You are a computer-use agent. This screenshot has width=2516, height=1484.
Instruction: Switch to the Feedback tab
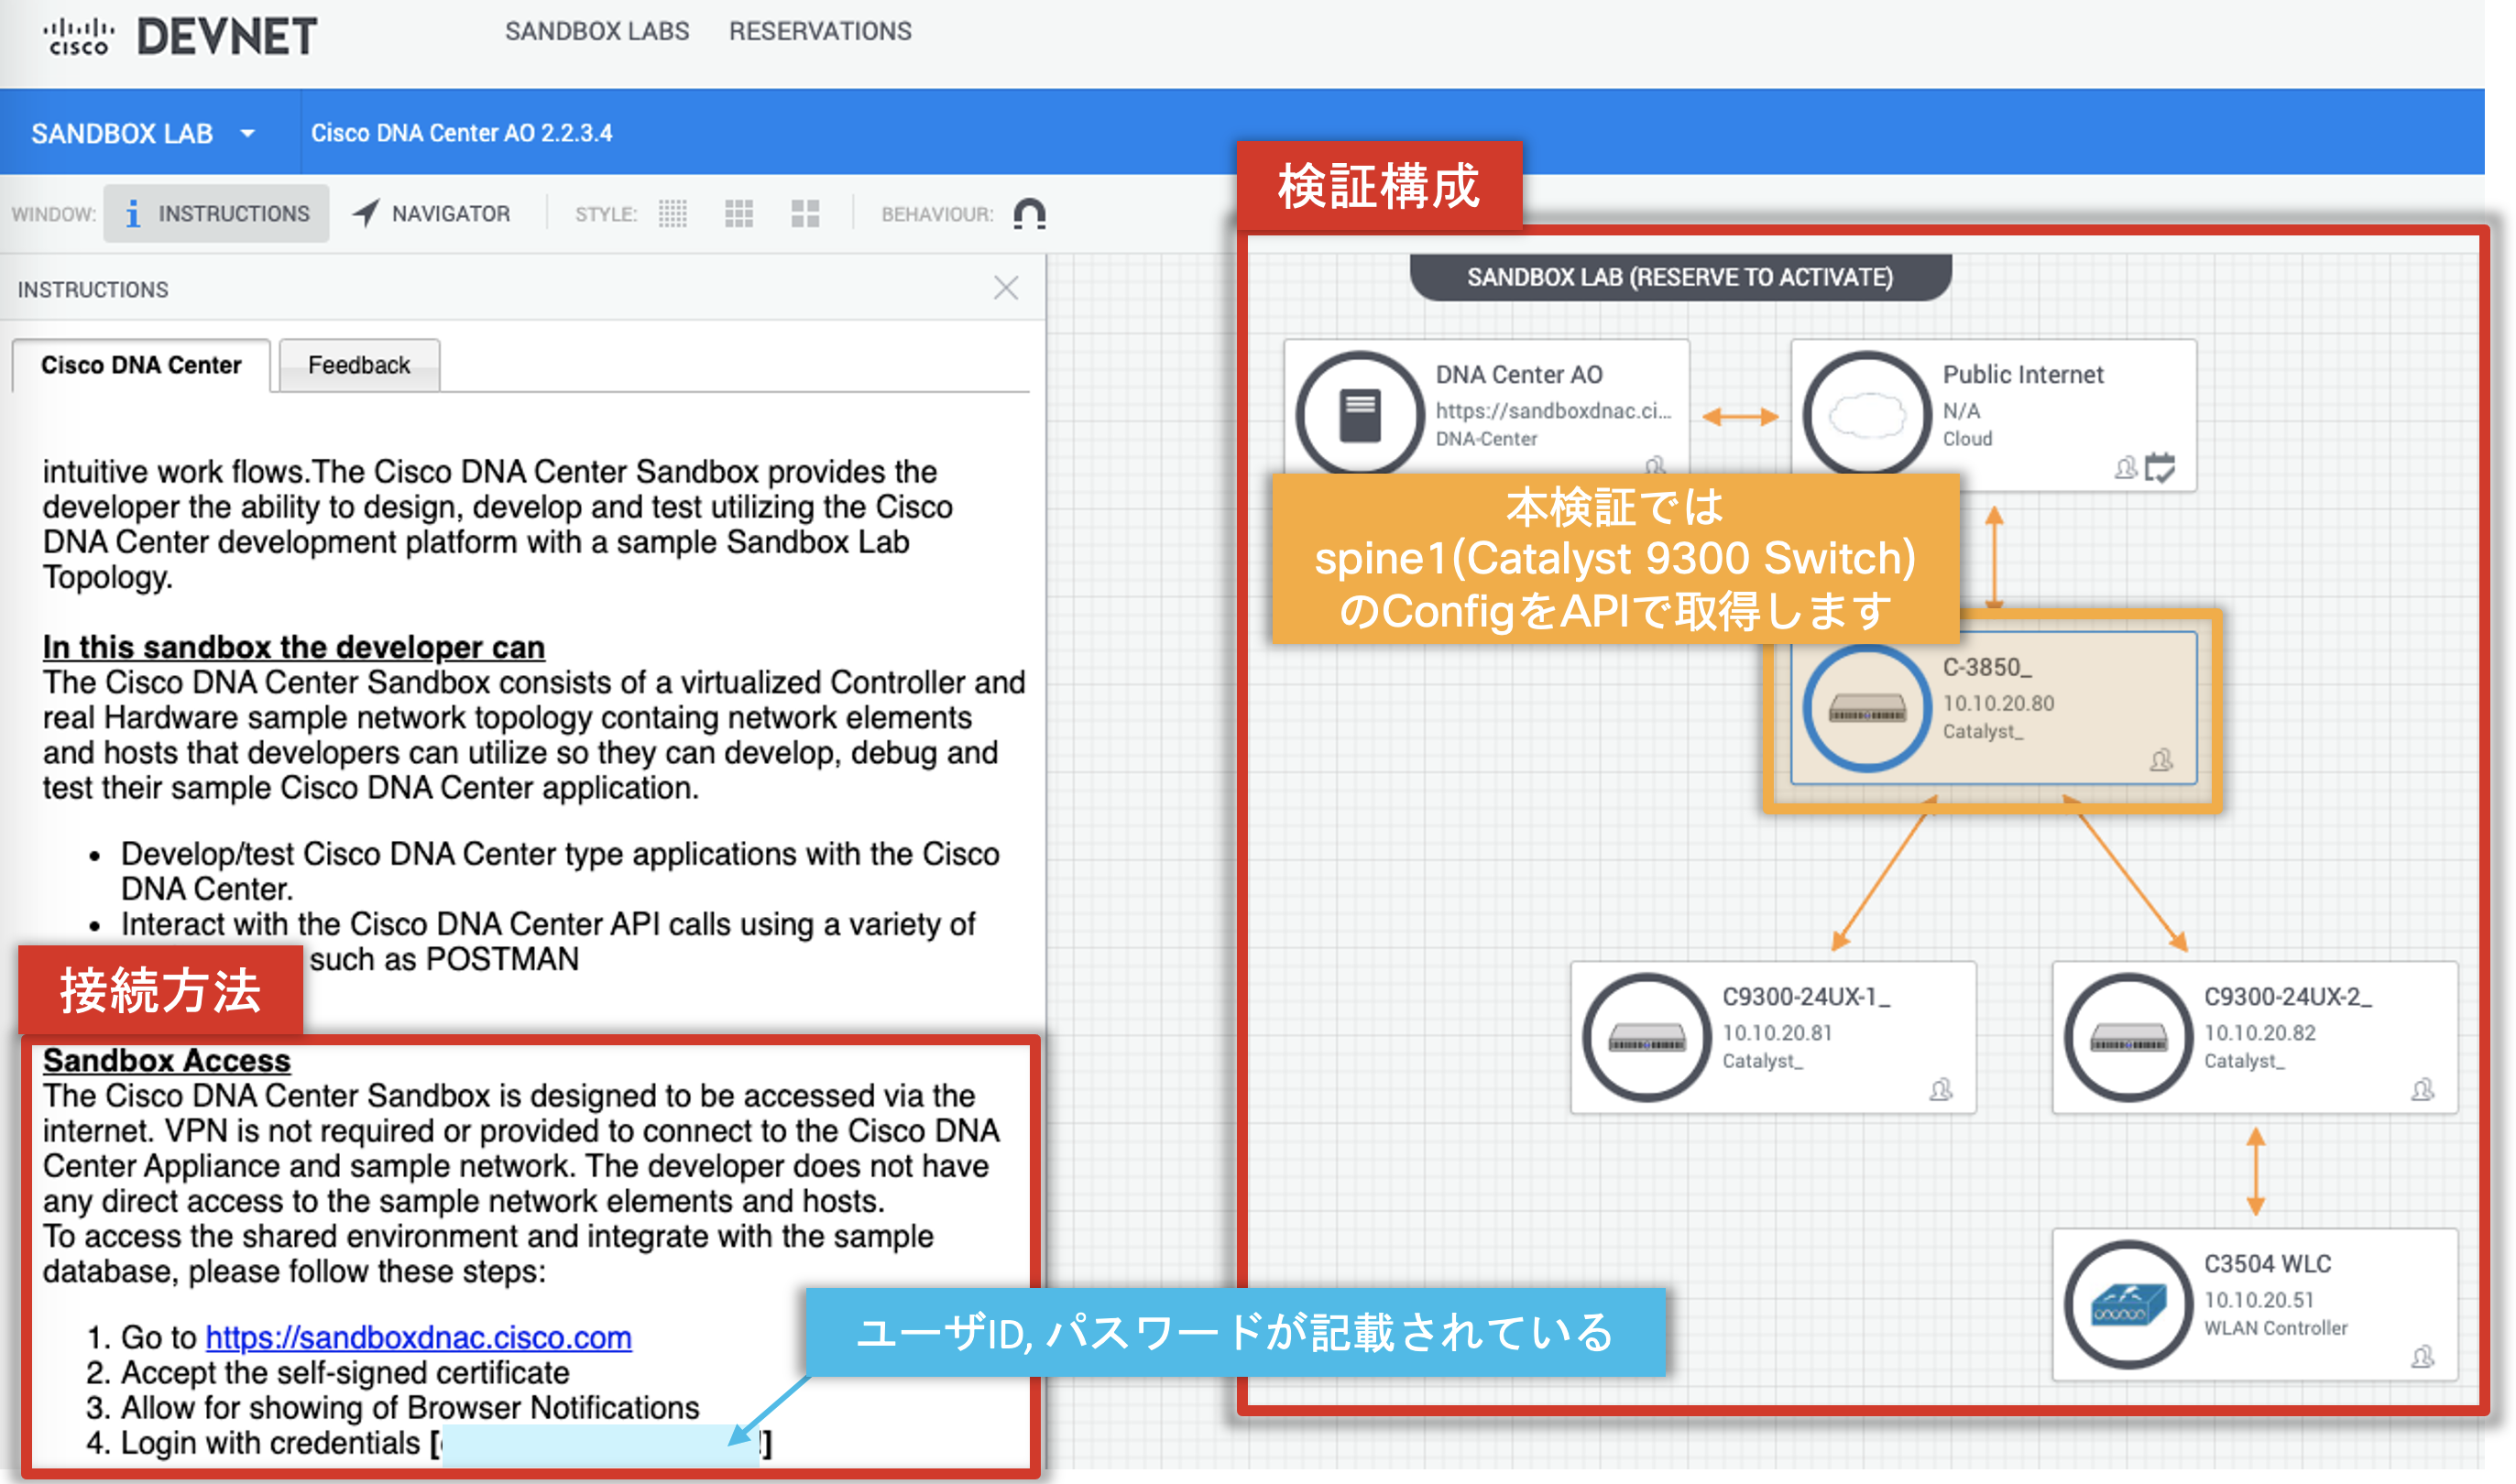pos(358,365)
